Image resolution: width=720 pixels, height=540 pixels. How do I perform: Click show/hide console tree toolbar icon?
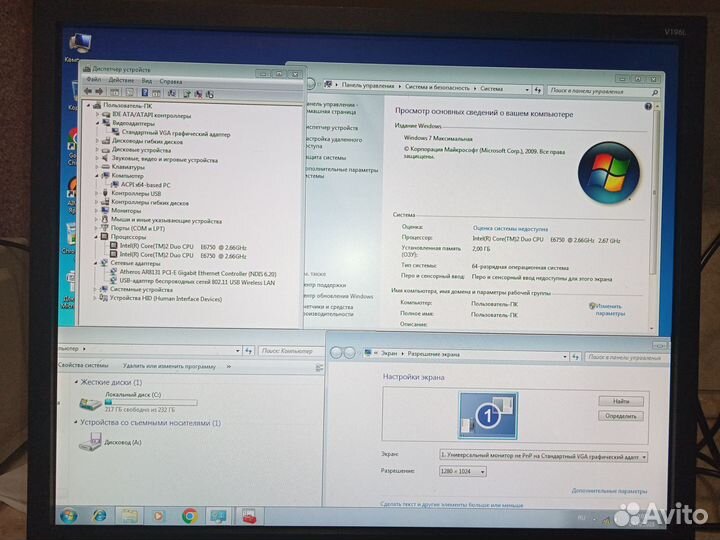115,93
